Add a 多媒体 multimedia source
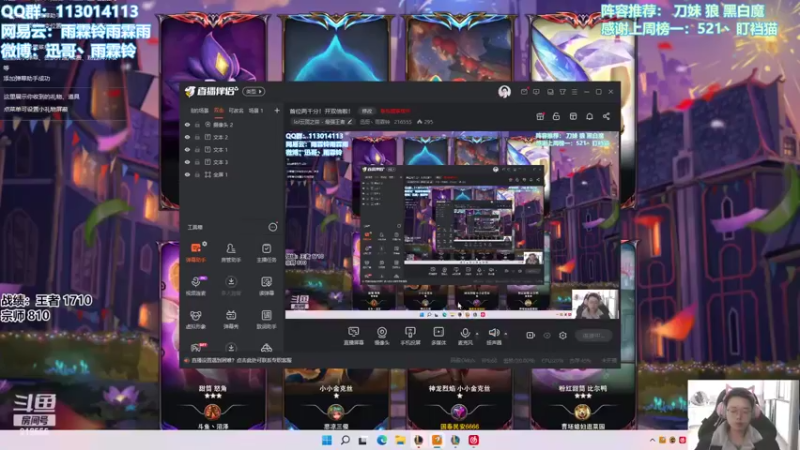Image resolution: width=800 pixels, height=450 pixels. (438, 336)
